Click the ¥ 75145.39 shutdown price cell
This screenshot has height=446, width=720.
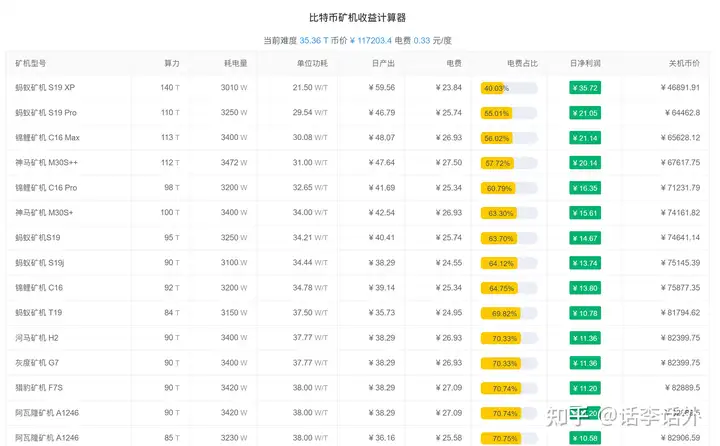click(680, 263)
